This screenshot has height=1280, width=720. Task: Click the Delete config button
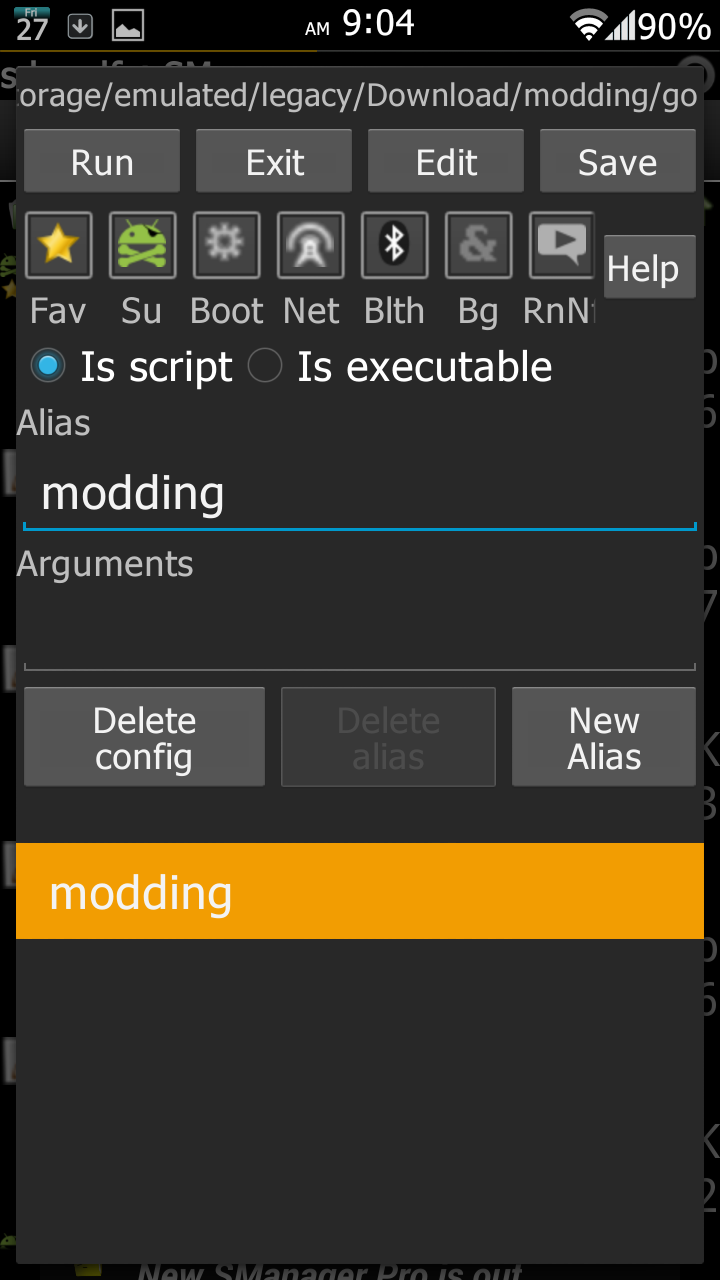tap(144, 738)
